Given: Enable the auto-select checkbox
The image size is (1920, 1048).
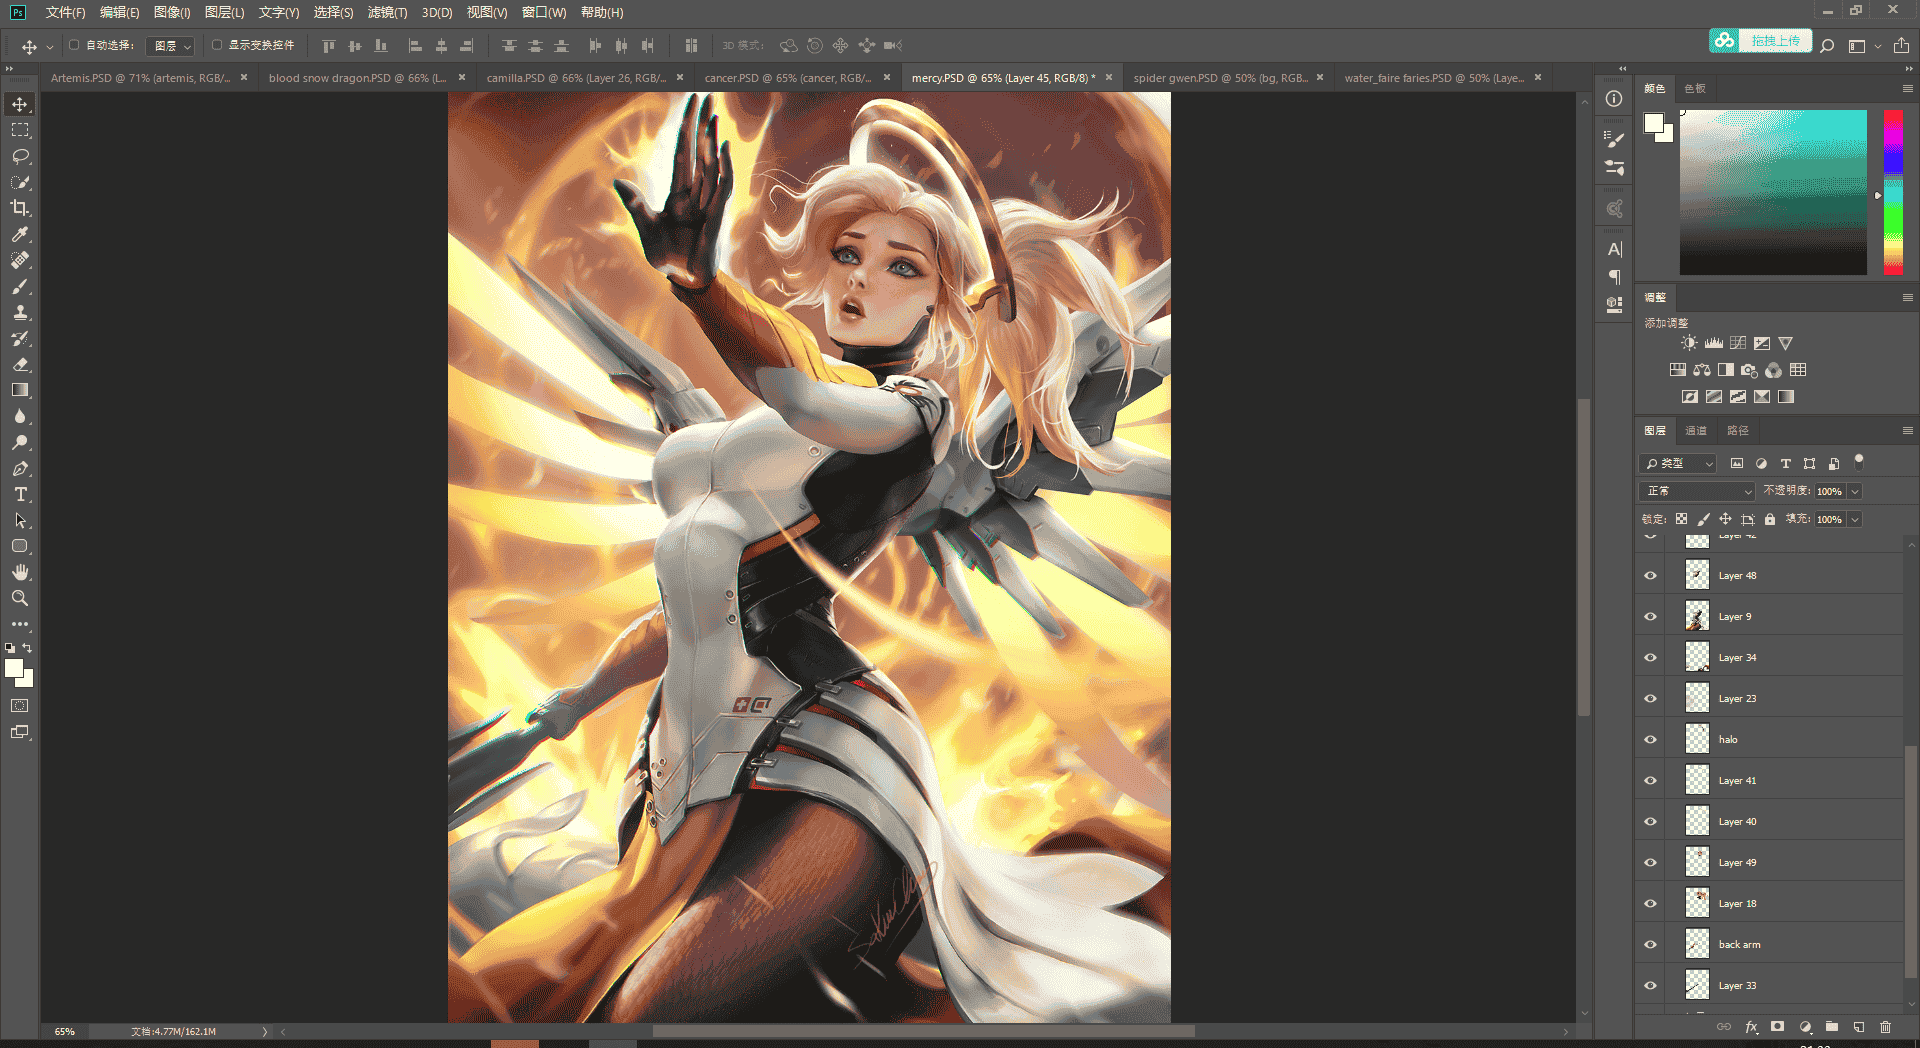Looking at the screenshot, I should click(74, 45).
